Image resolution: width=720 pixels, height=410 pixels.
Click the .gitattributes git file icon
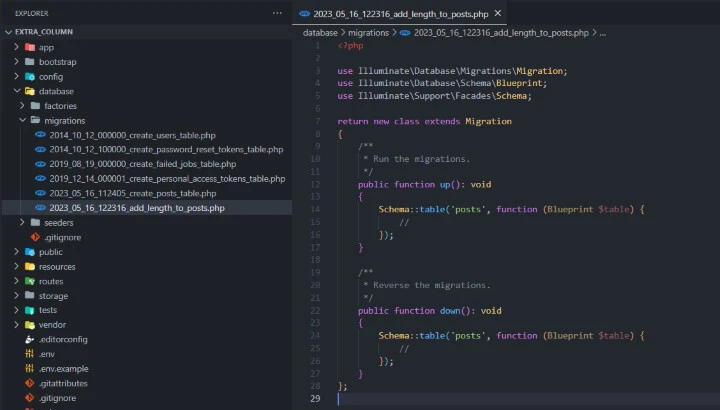click(30, 383)
